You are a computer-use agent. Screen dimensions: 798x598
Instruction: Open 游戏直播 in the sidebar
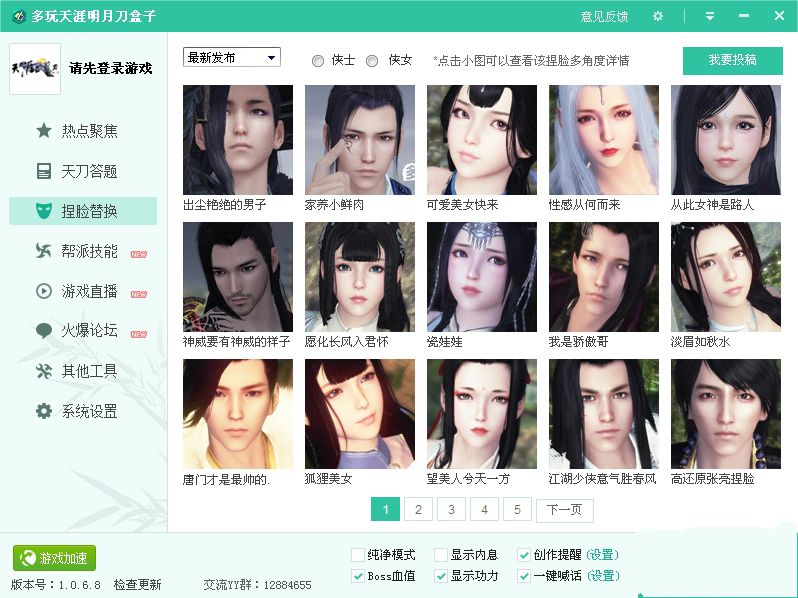pos(83,291)
